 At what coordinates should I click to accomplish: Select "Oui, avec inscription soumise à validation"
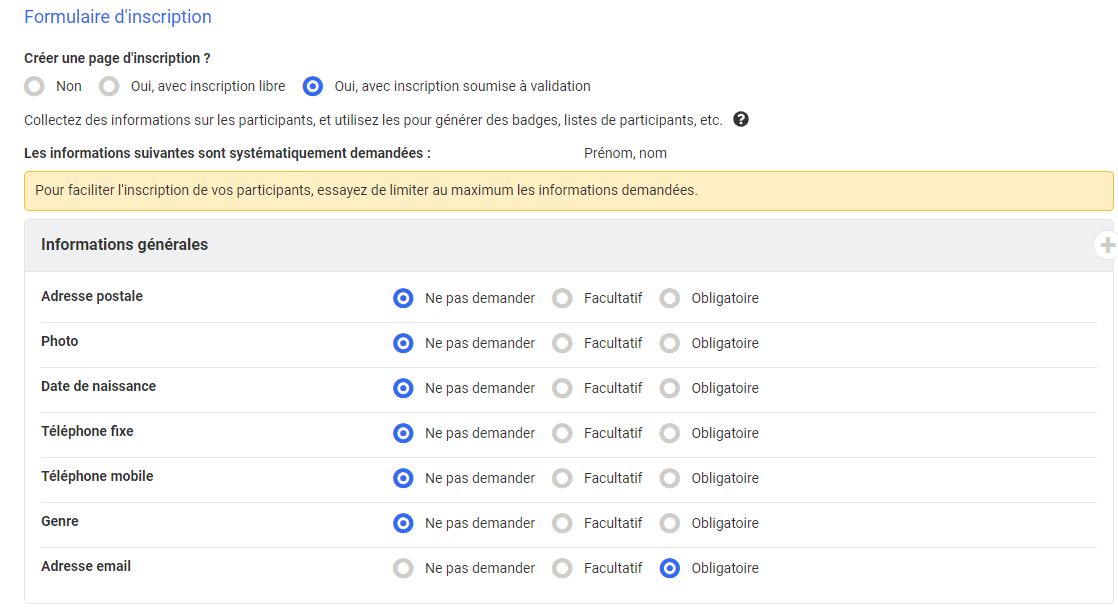pyautogui.click(x=313, y=86)
